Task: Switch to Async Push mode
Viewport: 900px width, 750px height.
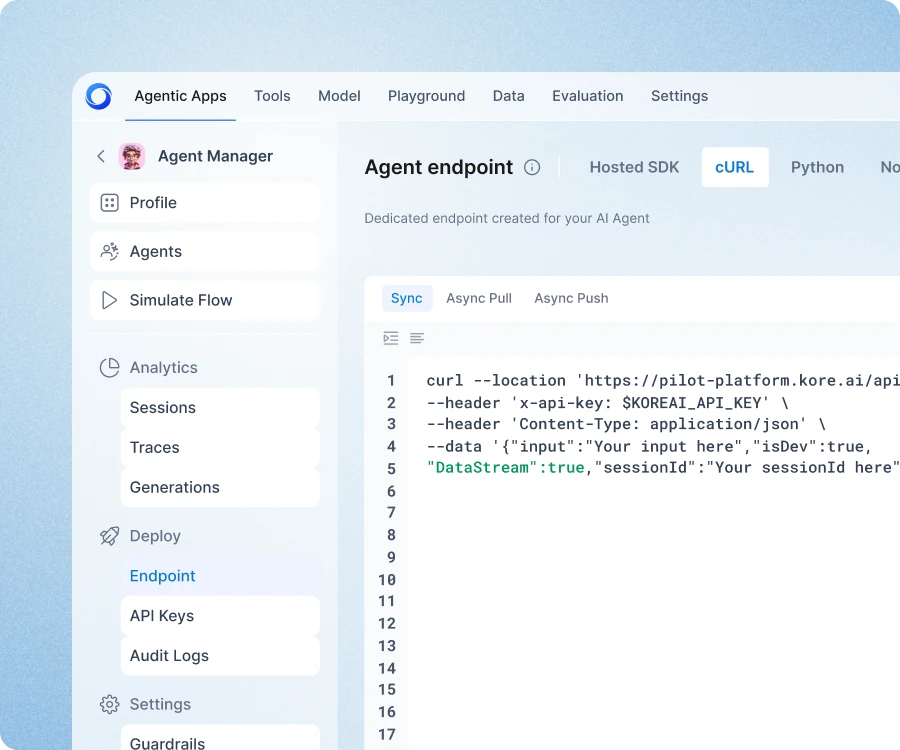Action: [572, 298]
